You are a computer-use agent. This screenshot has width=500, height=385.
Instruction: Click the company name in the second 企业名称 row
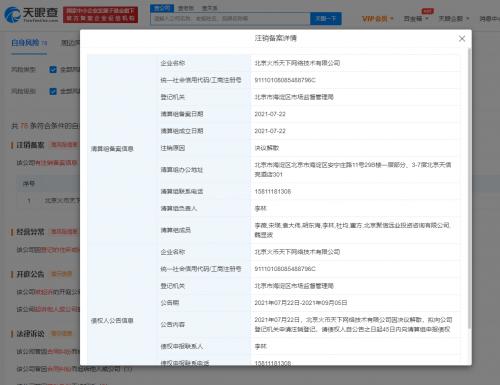(x=297, y=252)
